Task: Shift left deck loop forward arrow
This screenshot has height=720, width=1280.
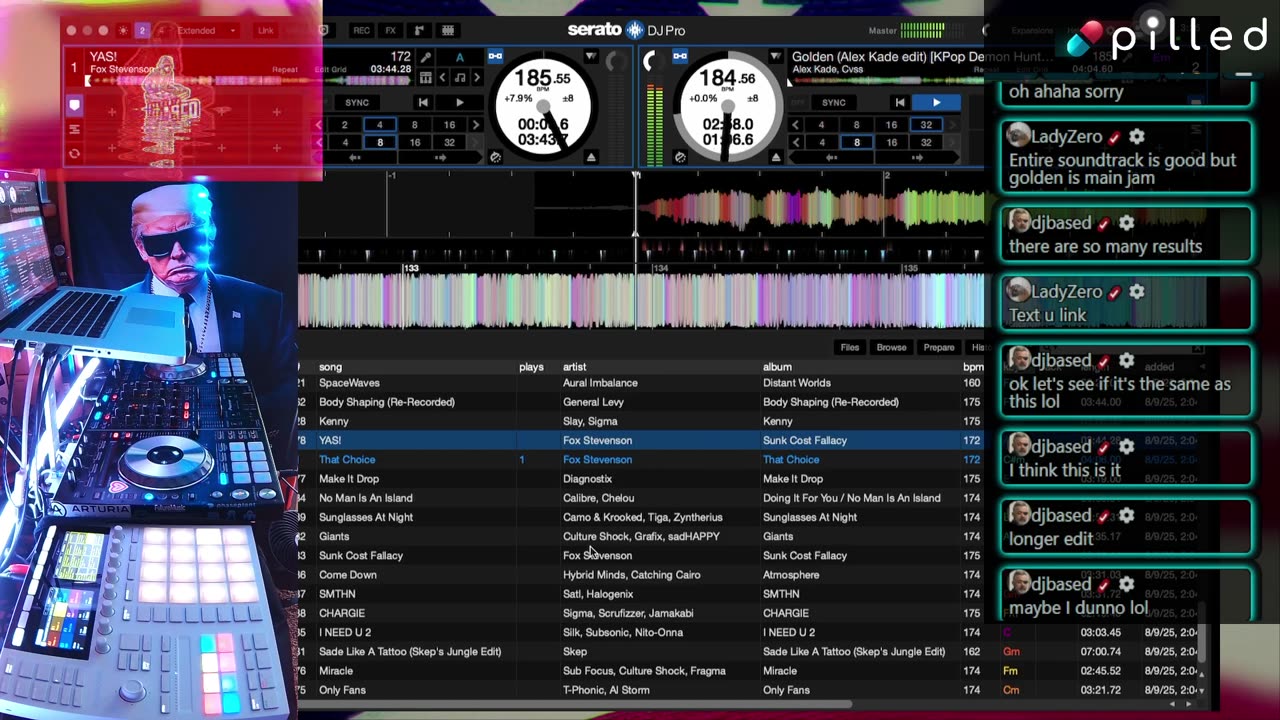Action: 441,158
